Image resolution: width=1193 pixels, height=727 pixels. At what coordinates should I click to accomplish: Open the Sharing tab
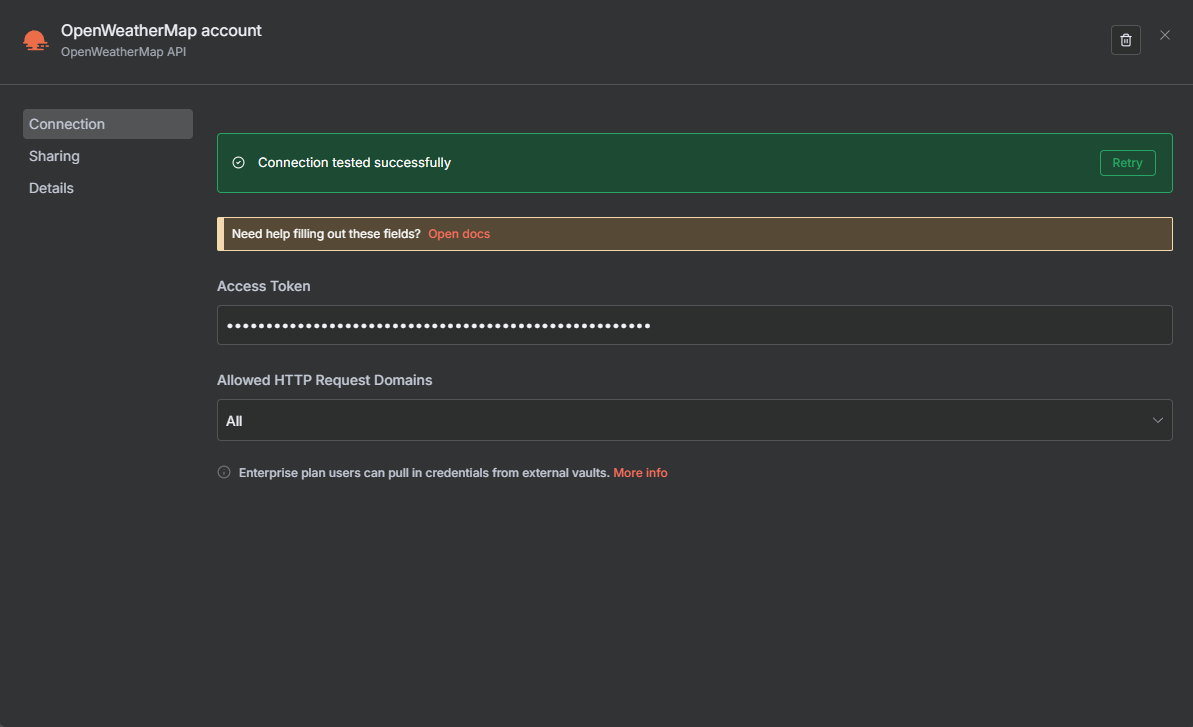[x=54, y=156]
